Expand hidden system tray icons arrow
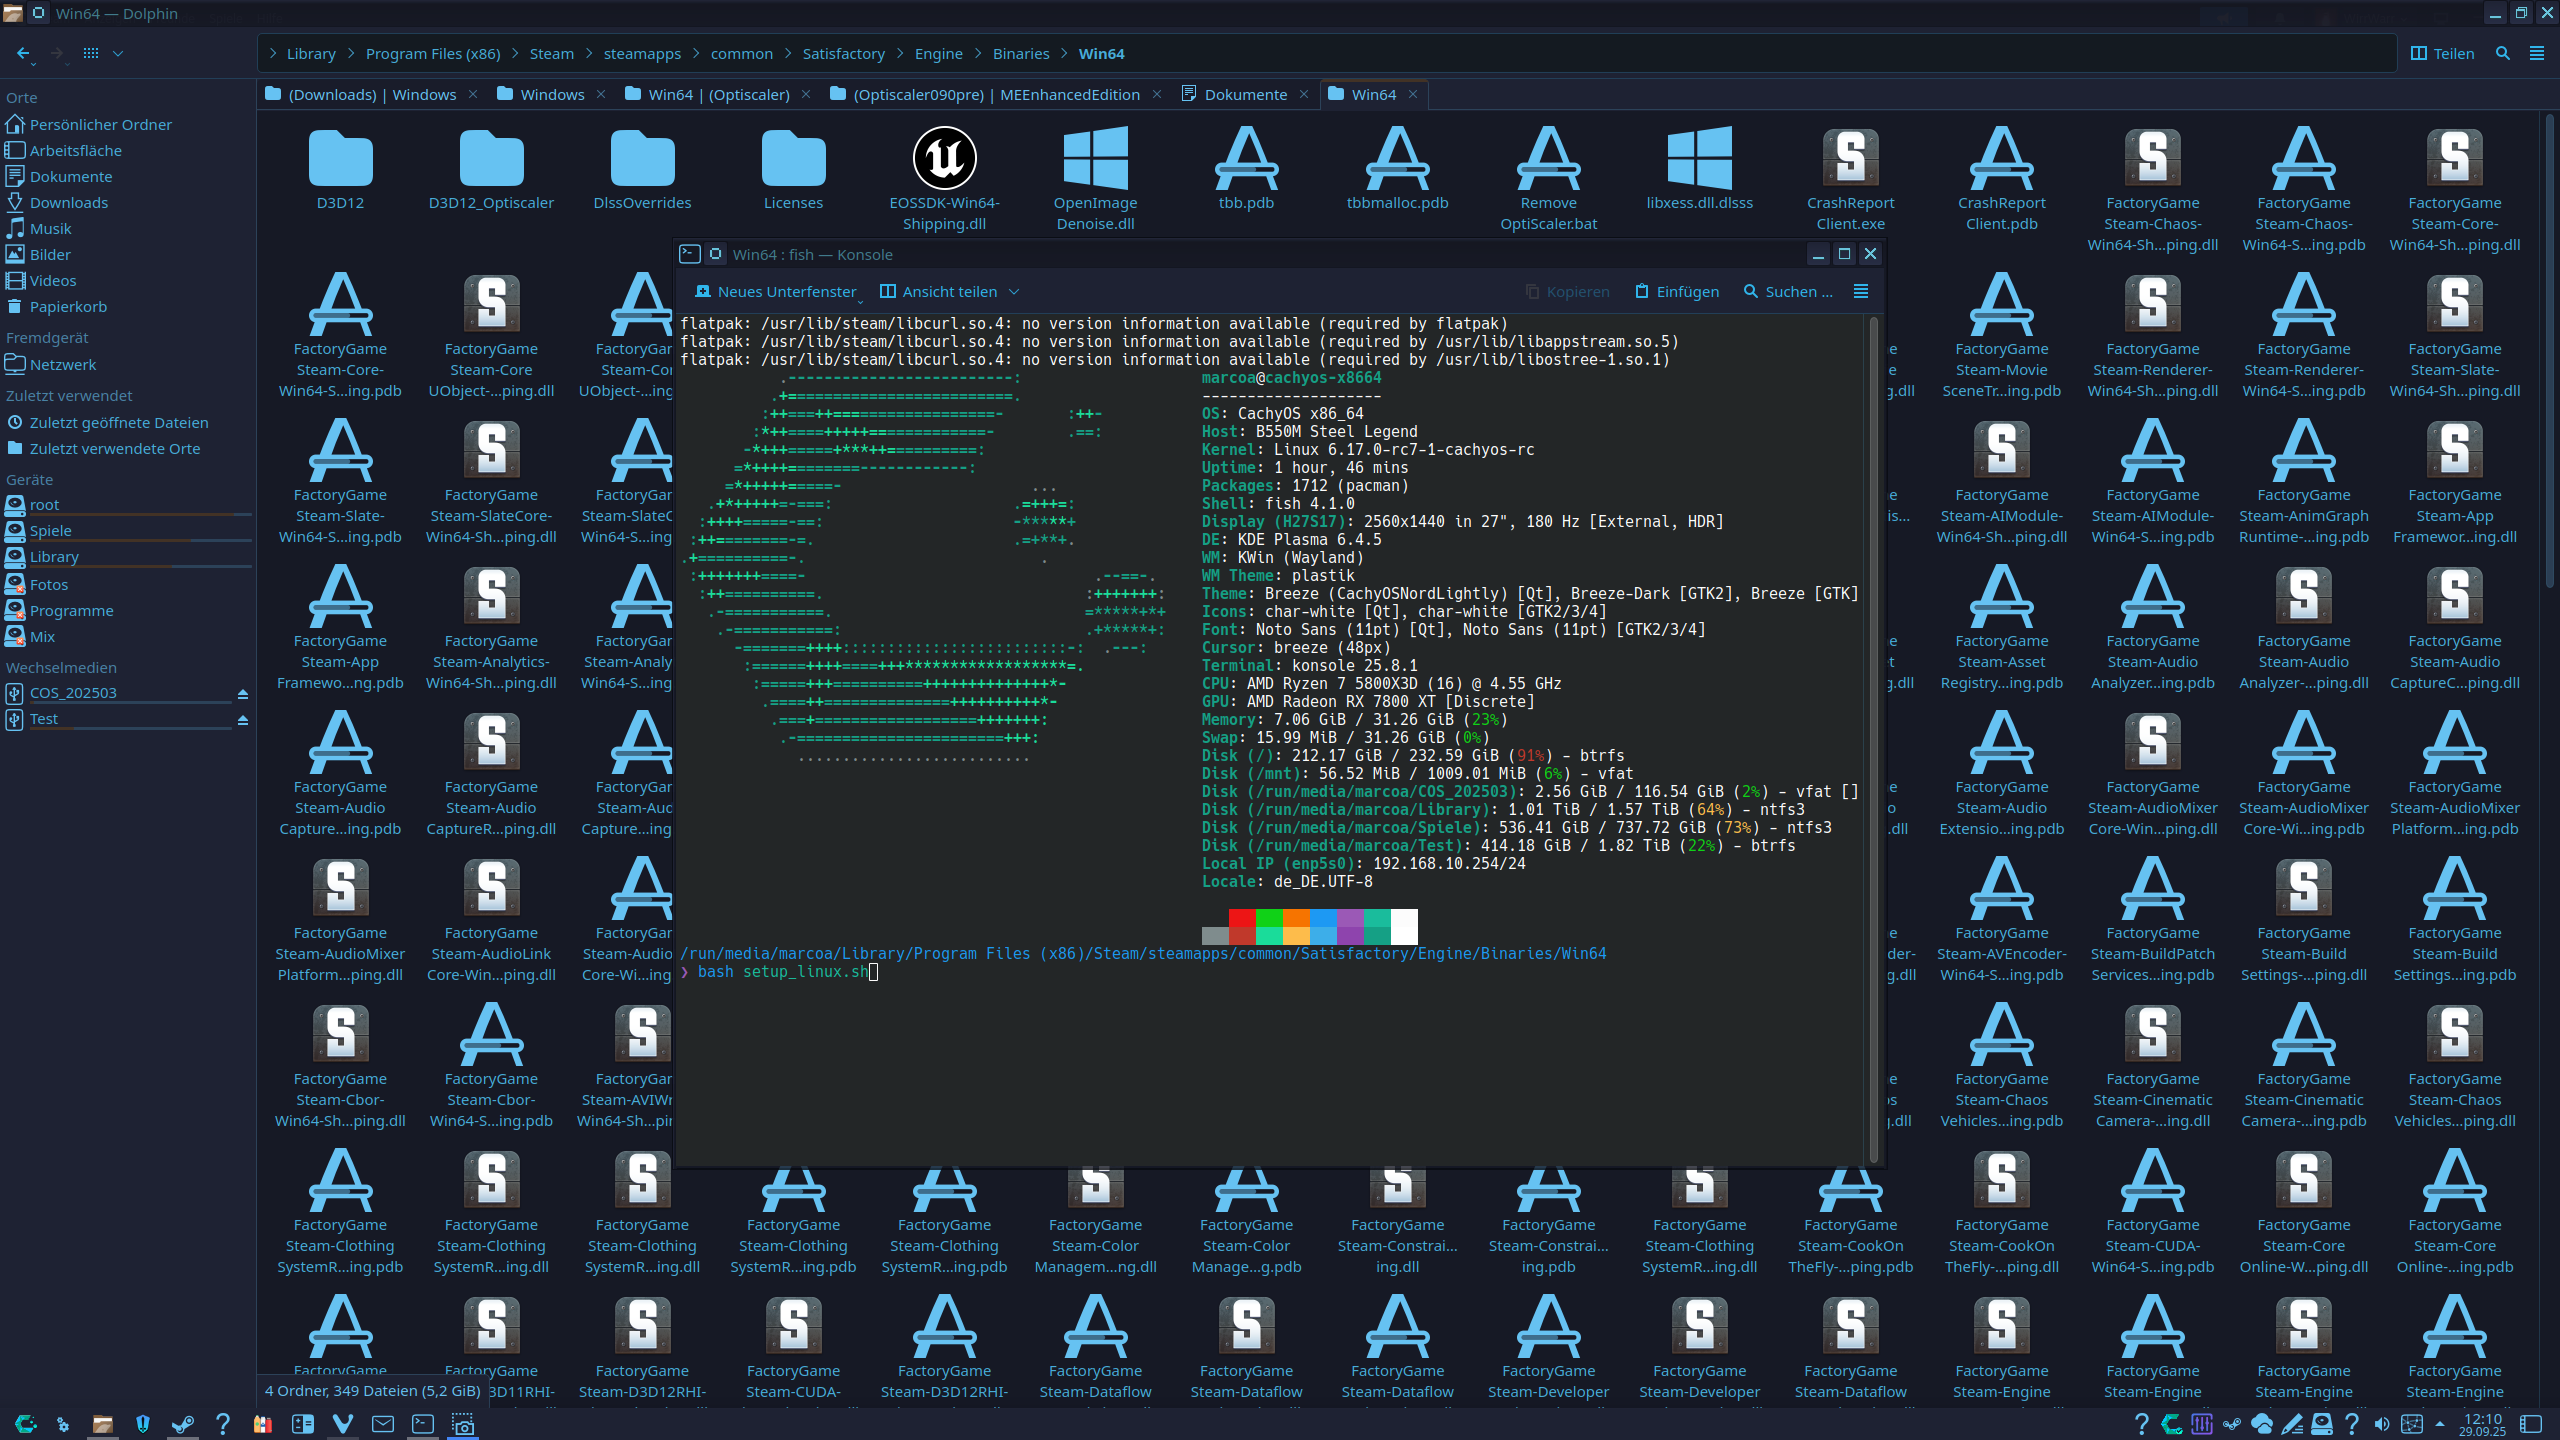This screenshot has height=1440, width=2560. click(2440, 1423)
